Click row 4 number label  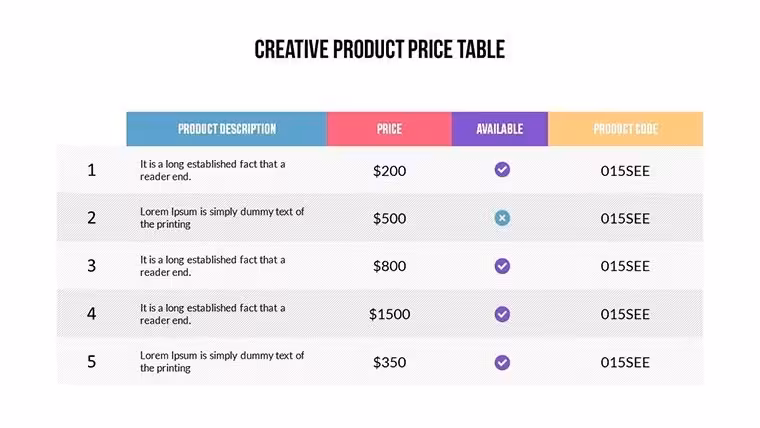[x=91, y=314]
